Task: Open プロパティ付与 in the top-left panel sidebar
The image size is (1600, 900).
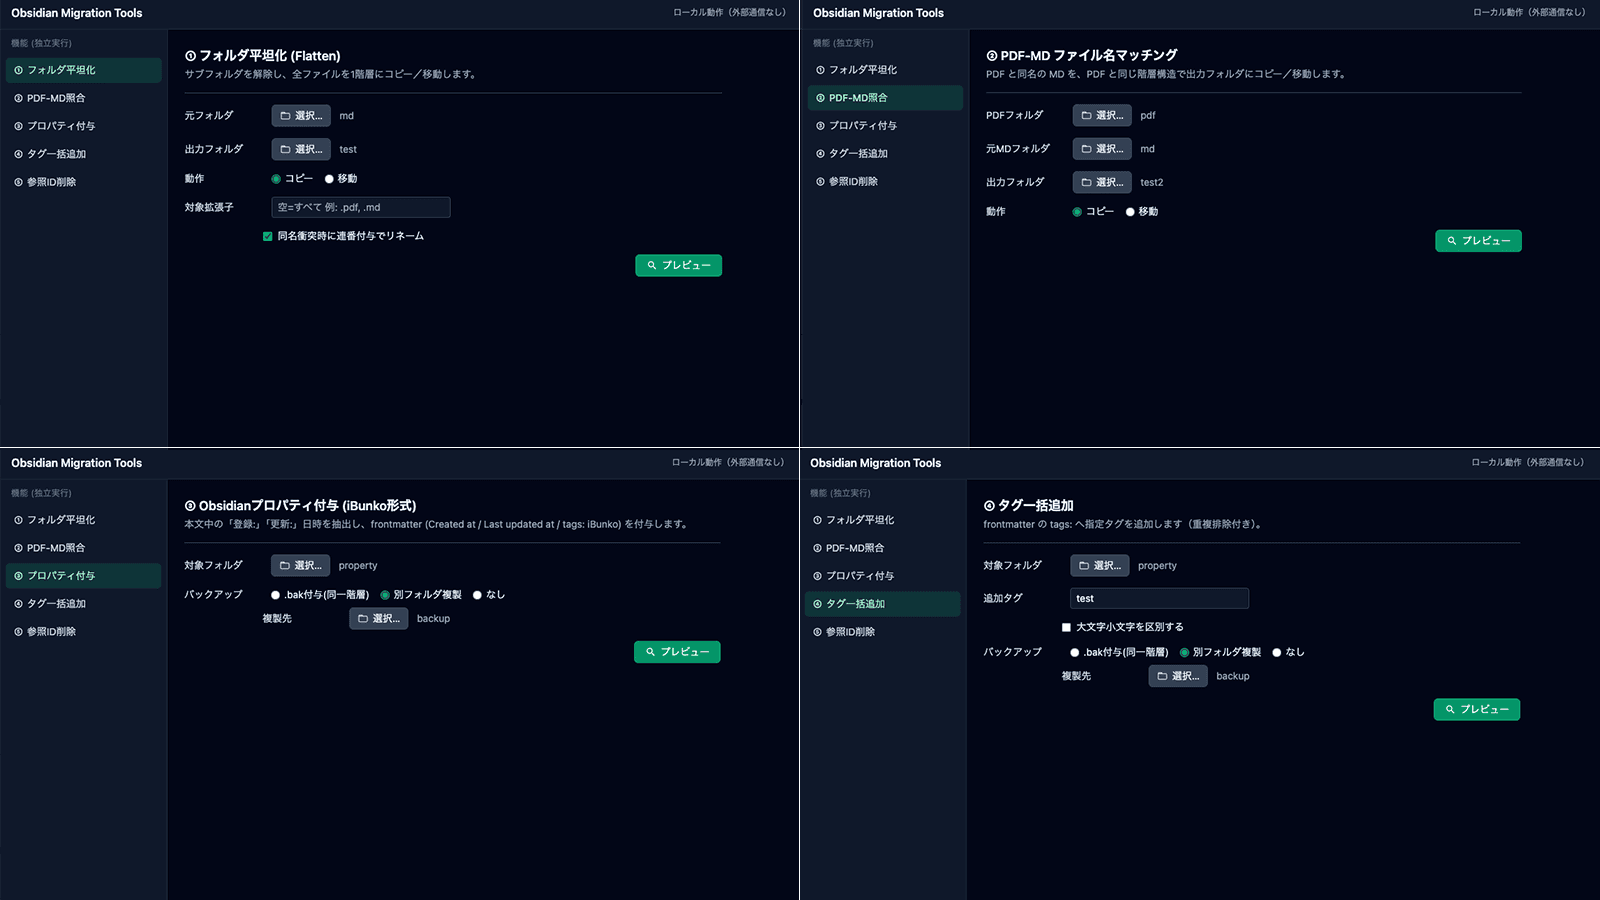Action: click(x=84, y=126)
